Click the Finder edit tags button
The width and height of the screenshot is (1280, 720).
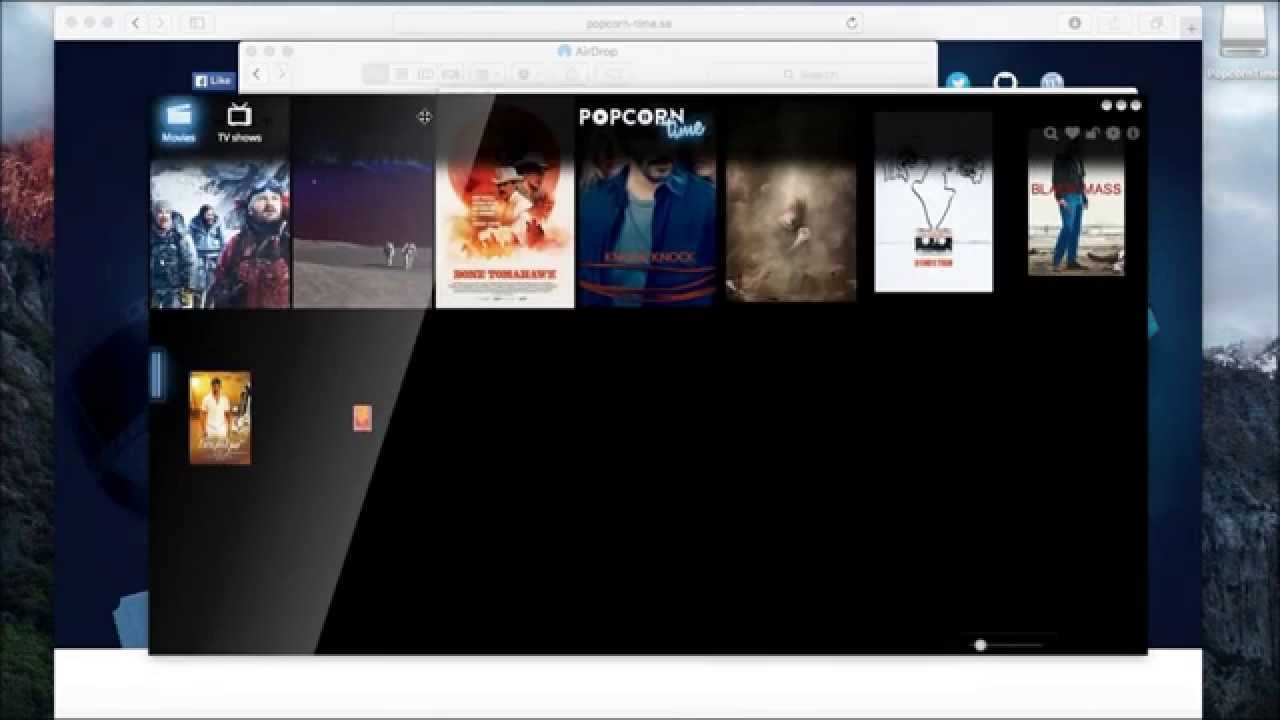click(615, 74)
